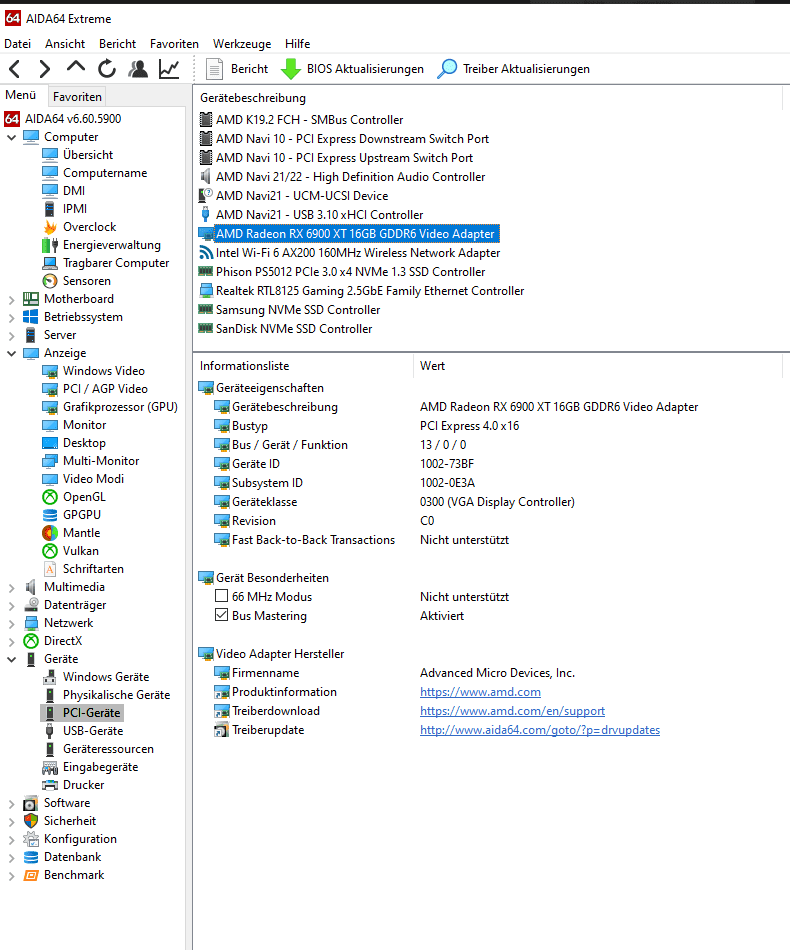Refresh the page with the reload icon
The image size is (790, 950).
[107, 69]
